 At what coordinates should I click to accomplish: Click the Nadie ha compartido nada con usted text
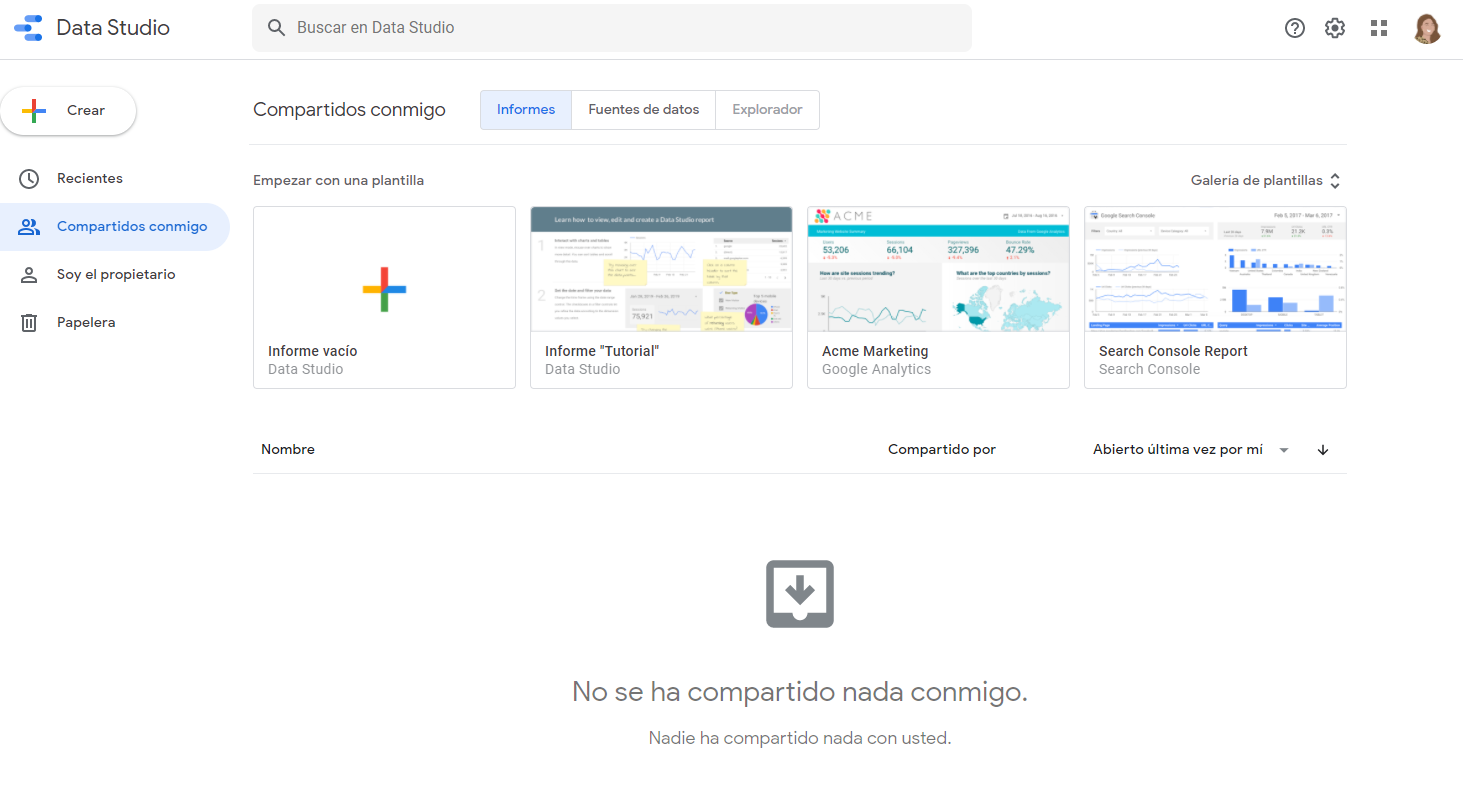pyautogui.click(x=800, y=739)
